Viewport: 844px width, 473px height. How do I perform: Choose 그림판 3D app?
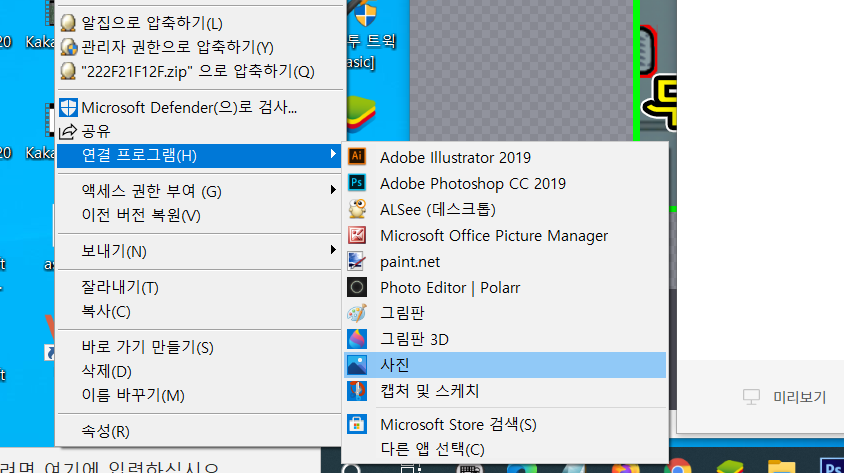click(x=505, y=339)
